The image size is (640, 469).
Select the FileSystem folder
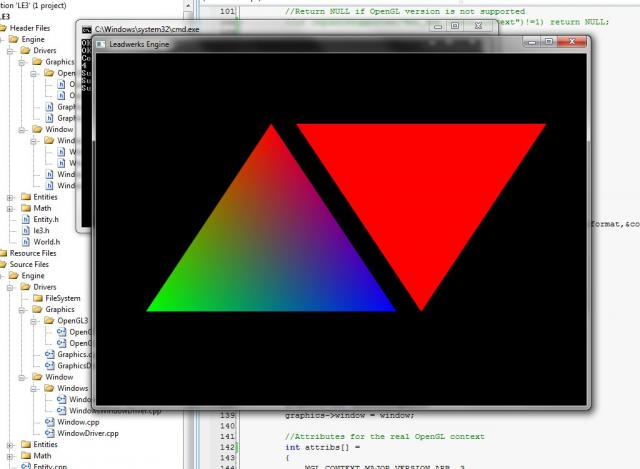pyautogui.click(x=62, y=298)
